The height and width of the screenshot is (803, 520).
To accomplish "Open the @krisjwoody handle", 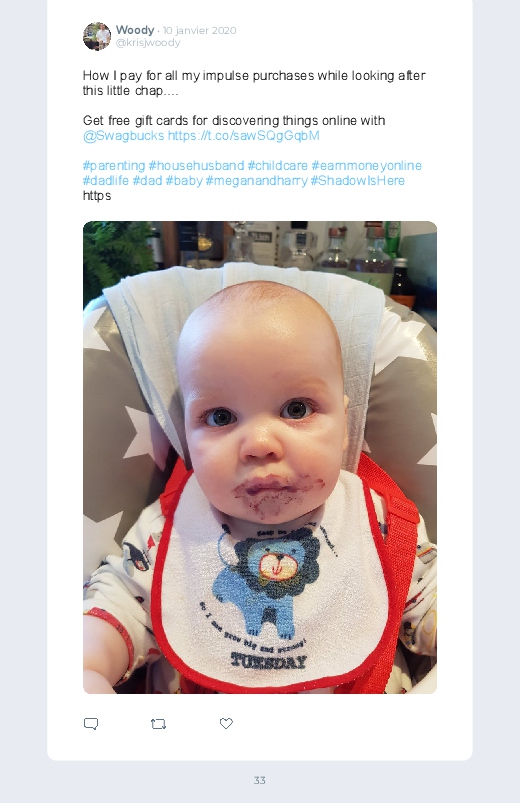I will click(148, 43).
